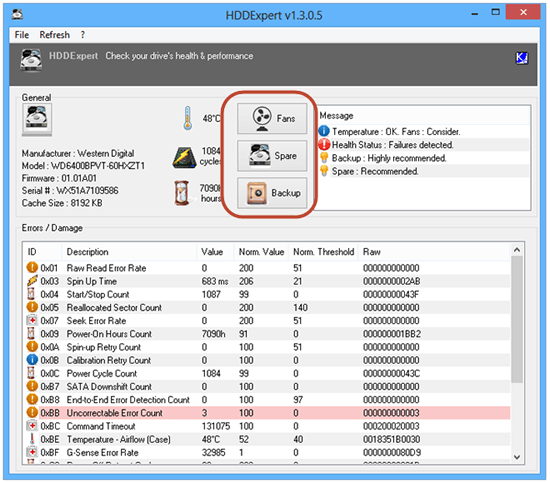
Task: Click the lightbulb icon beside Backup message
Action: coord(324,158)
